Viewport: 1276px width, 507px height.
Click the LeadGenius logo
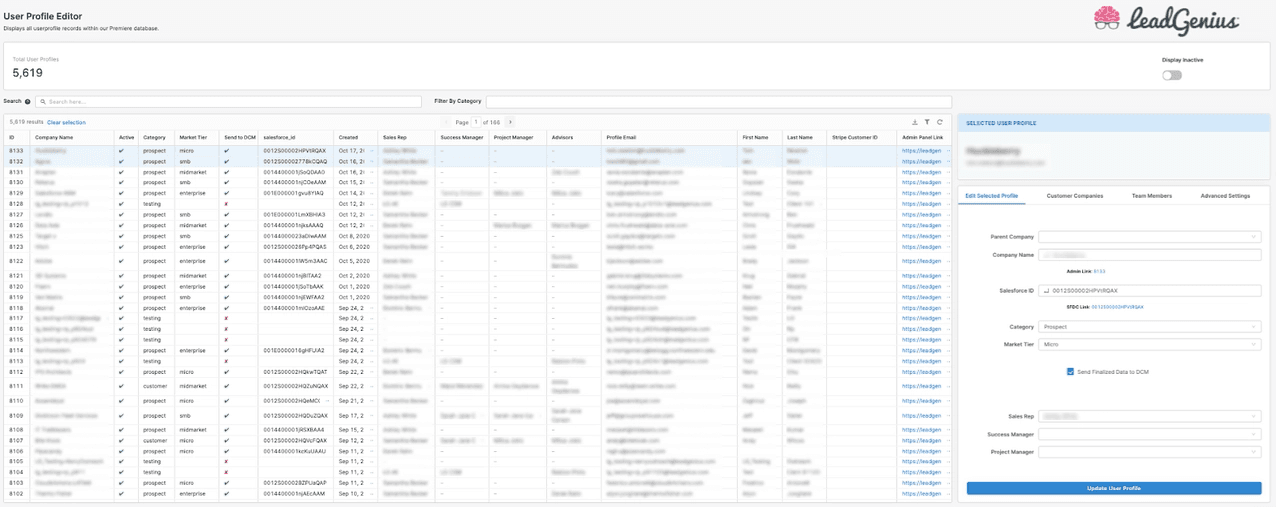point(1166,20)
